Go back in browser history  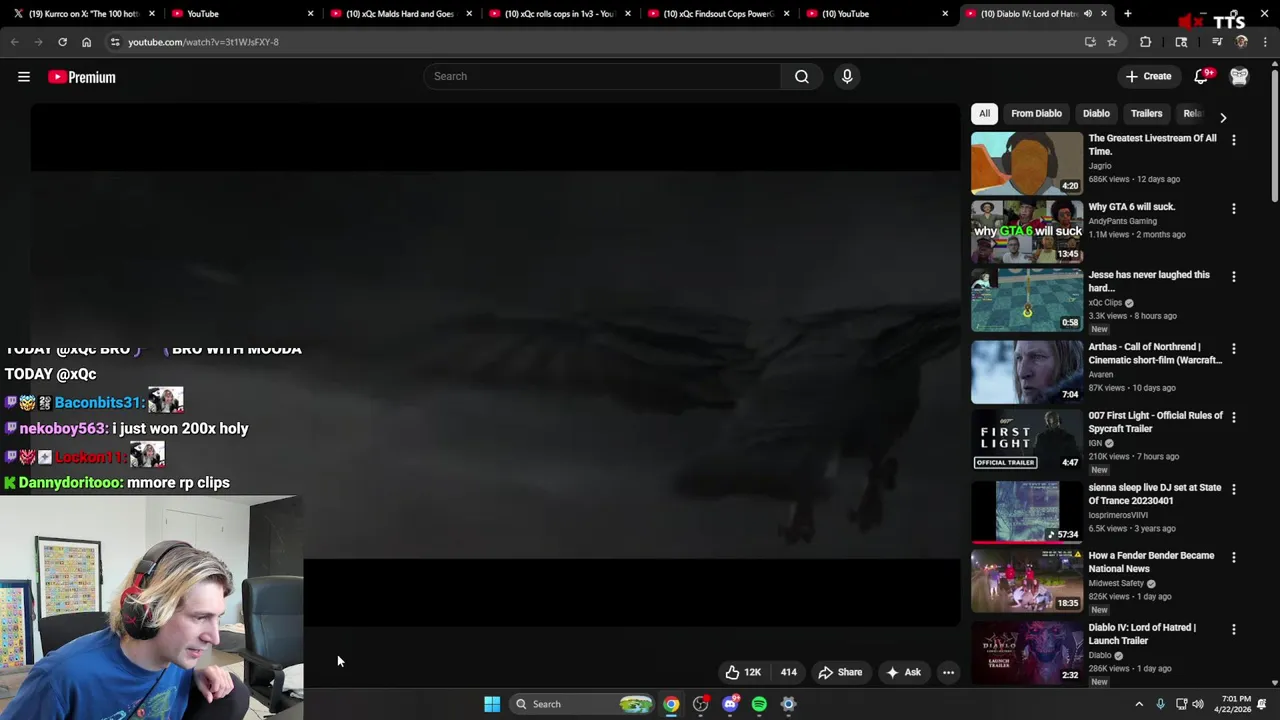pos(15,42)
